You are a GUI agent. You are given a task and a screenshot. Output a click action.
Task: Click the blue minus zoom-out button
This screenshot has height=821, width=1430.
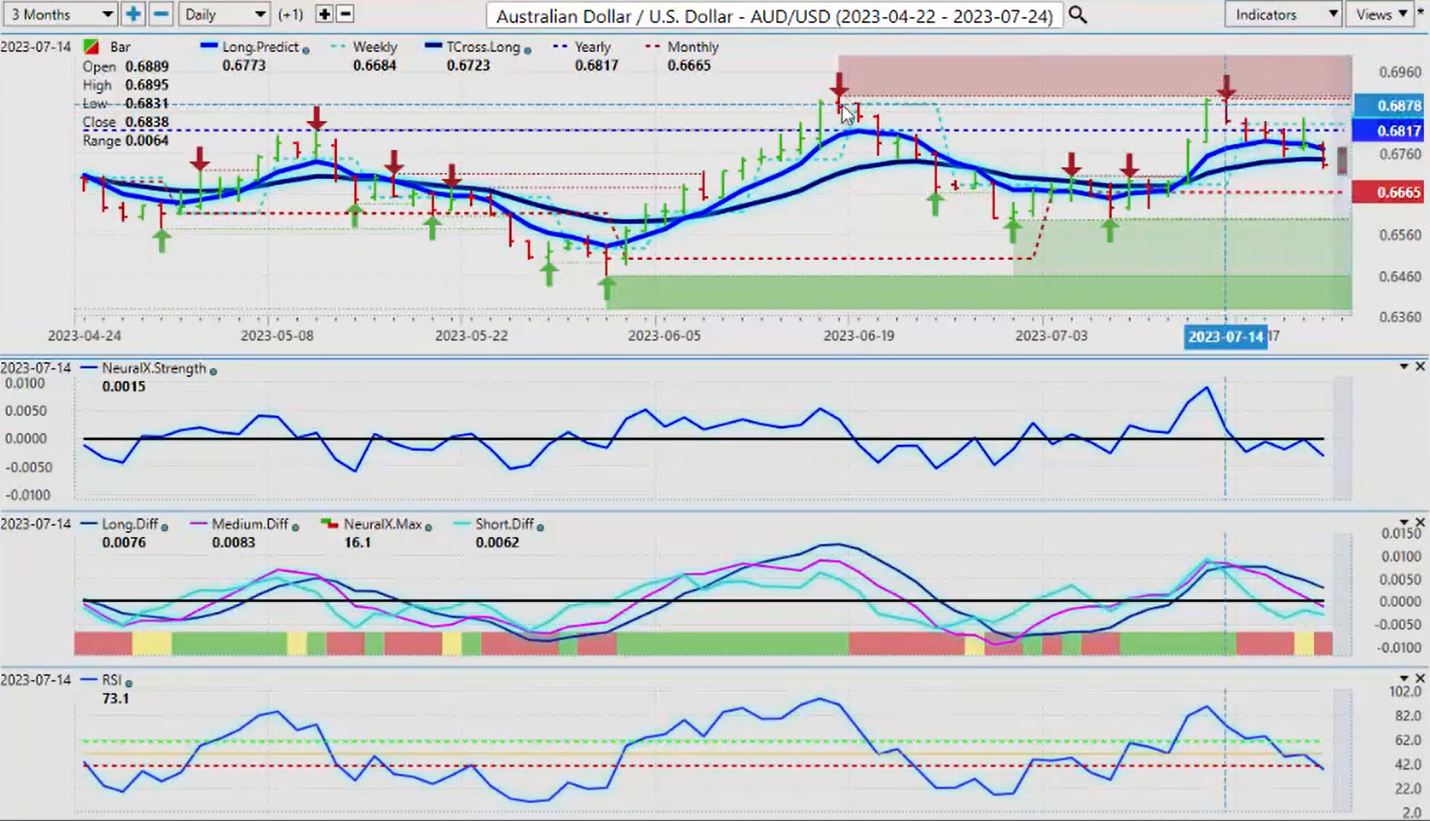coord(160,14)
